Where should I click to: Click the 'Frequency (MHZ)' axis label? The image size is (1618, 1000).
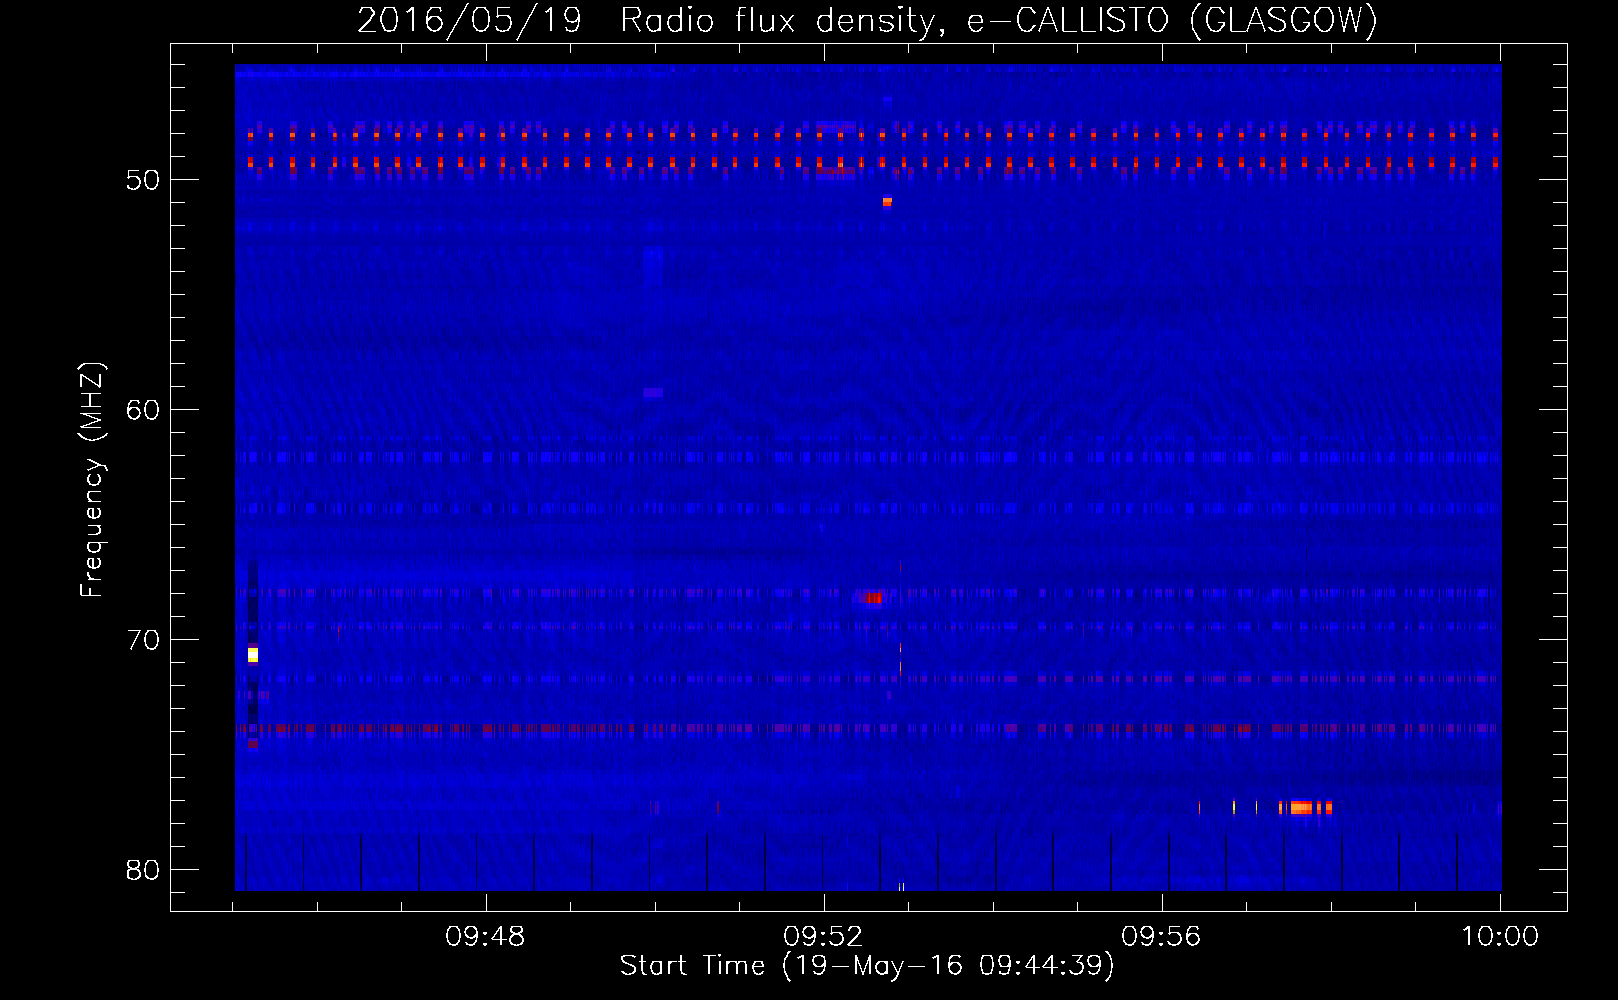(92, 480)
